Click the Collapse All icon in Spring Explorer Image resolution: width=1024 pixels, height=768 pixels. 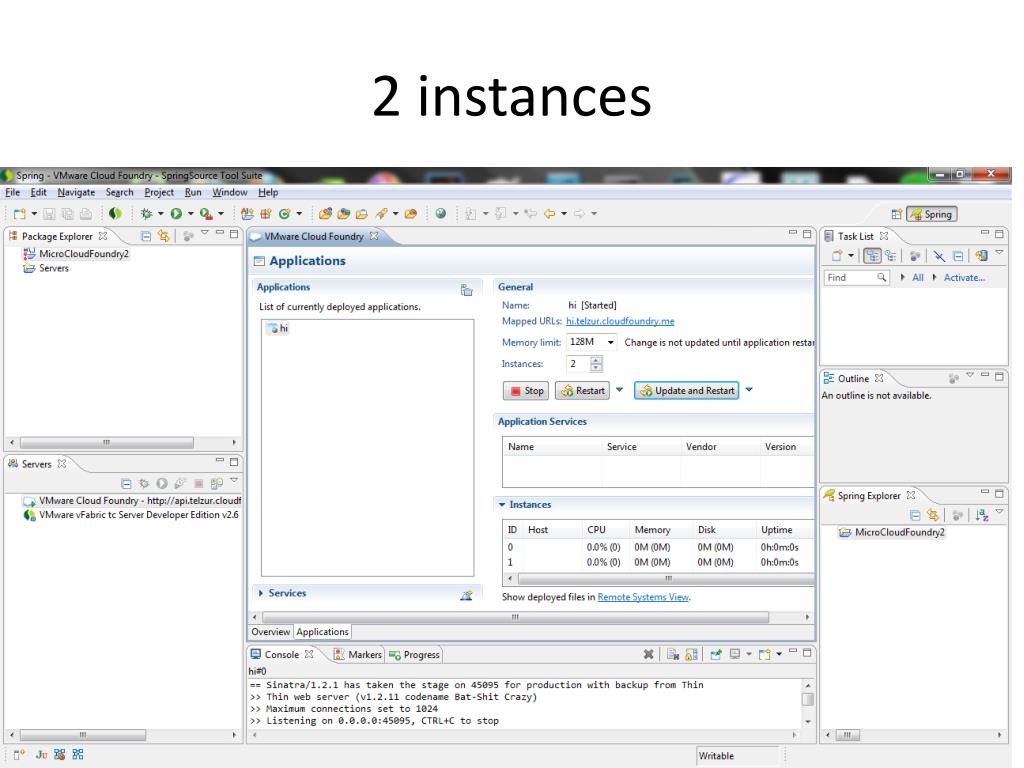(915, 515)
